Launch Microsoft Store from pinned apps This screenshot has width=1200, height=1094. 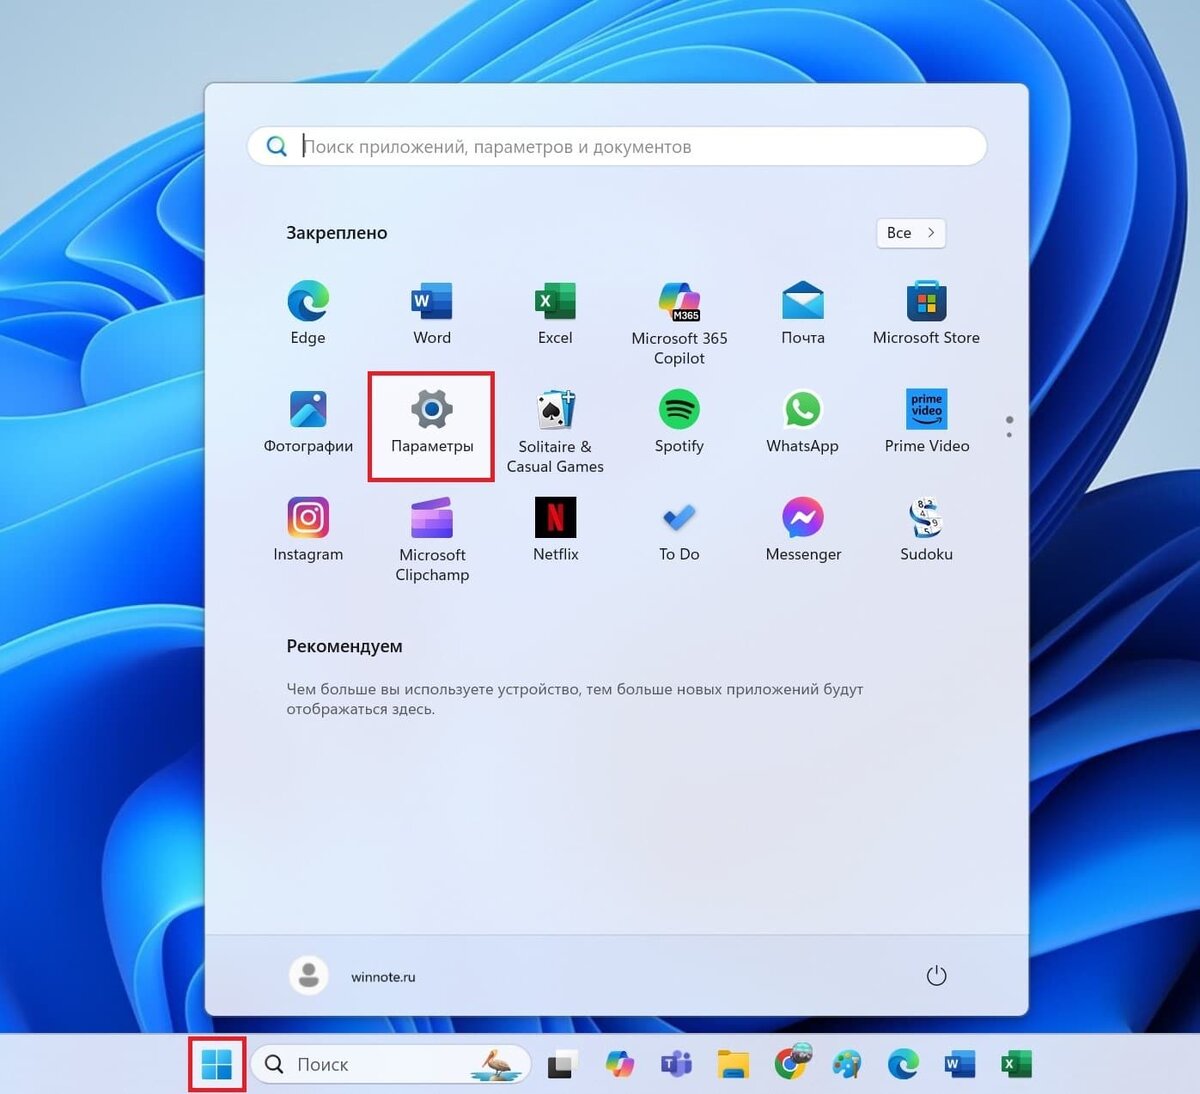926,313
